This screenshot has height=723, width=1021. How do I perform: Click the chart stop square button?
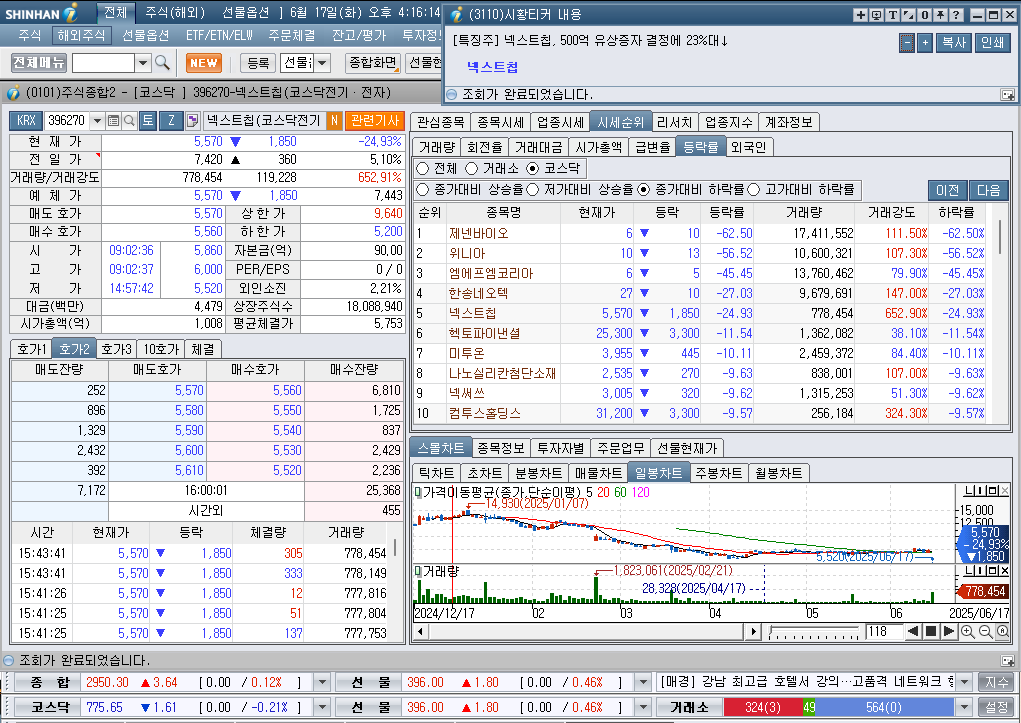coord(930,631)
